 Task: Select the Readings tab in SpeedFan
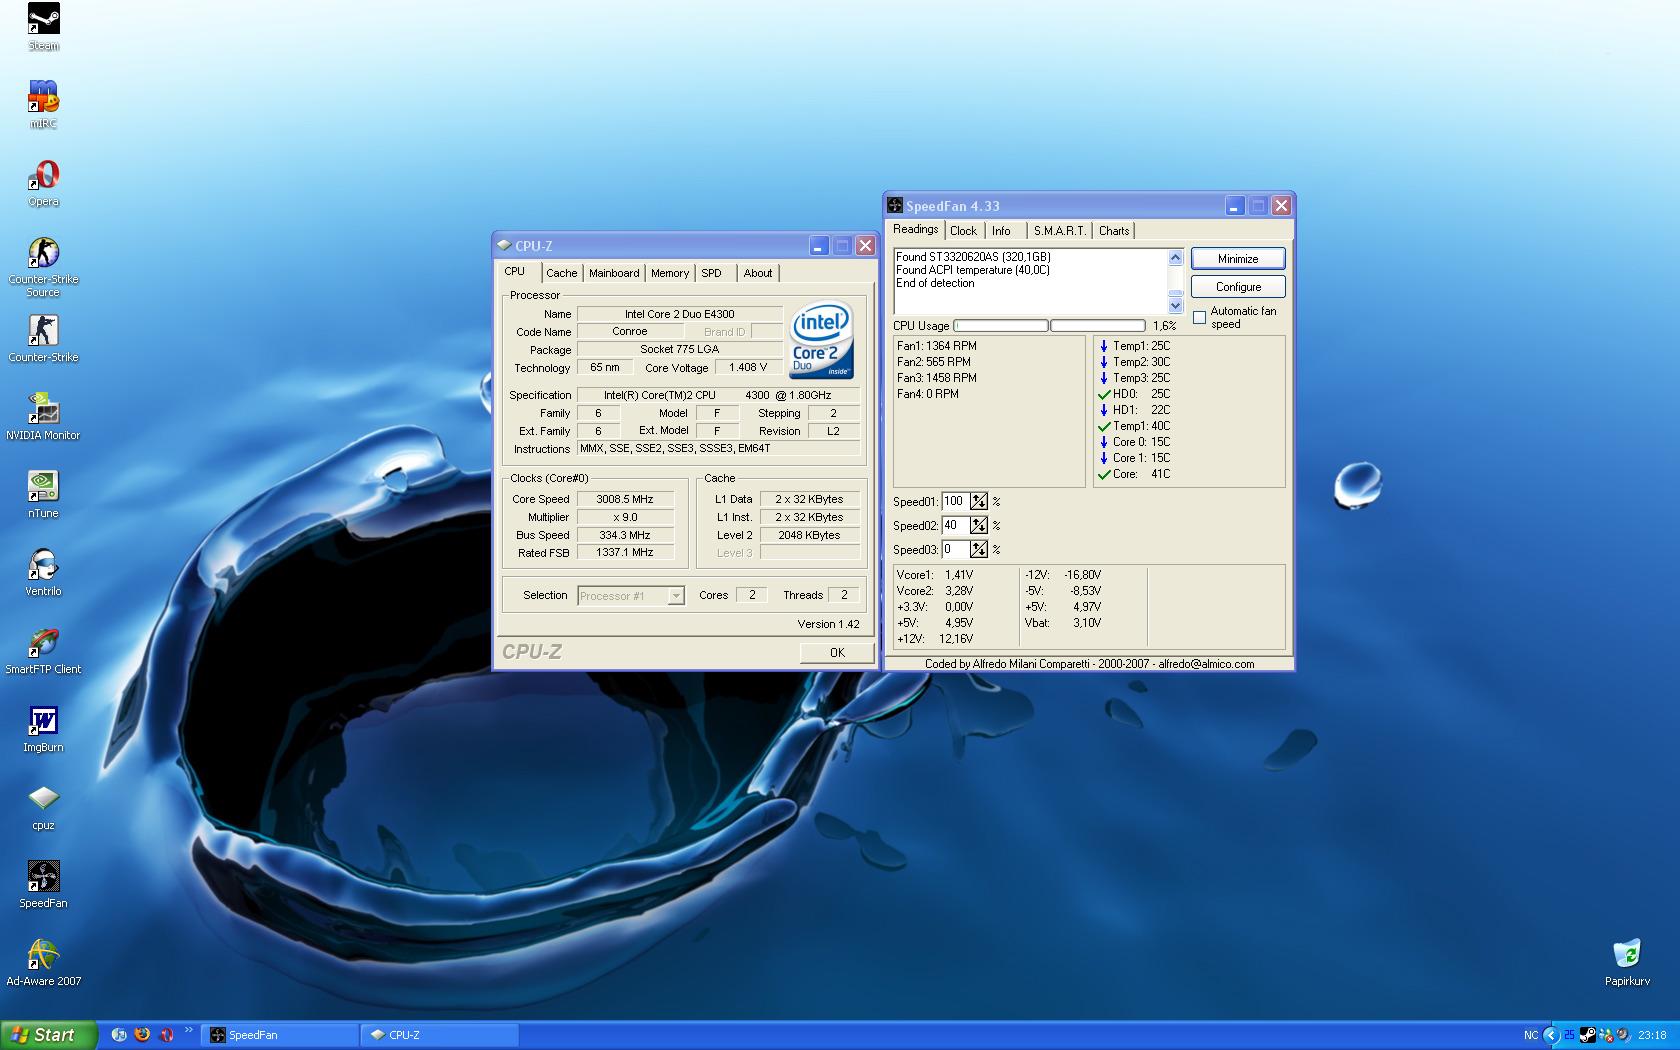click(915, 229)
